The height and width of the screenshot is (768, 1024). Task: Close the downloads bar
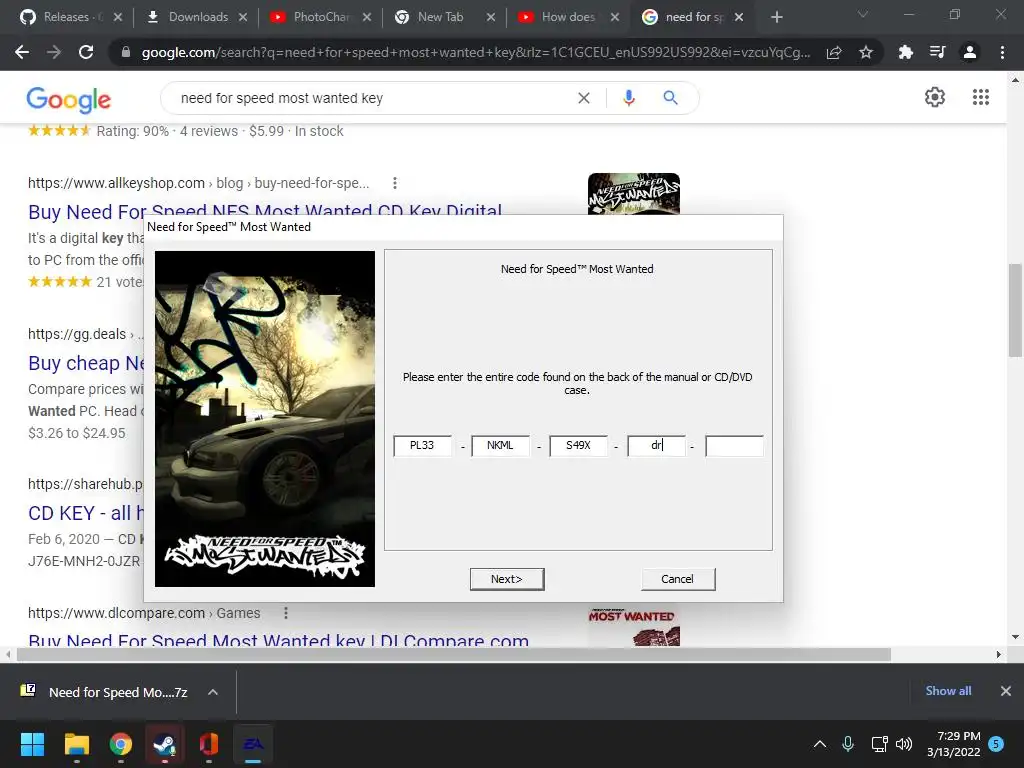1006,691
